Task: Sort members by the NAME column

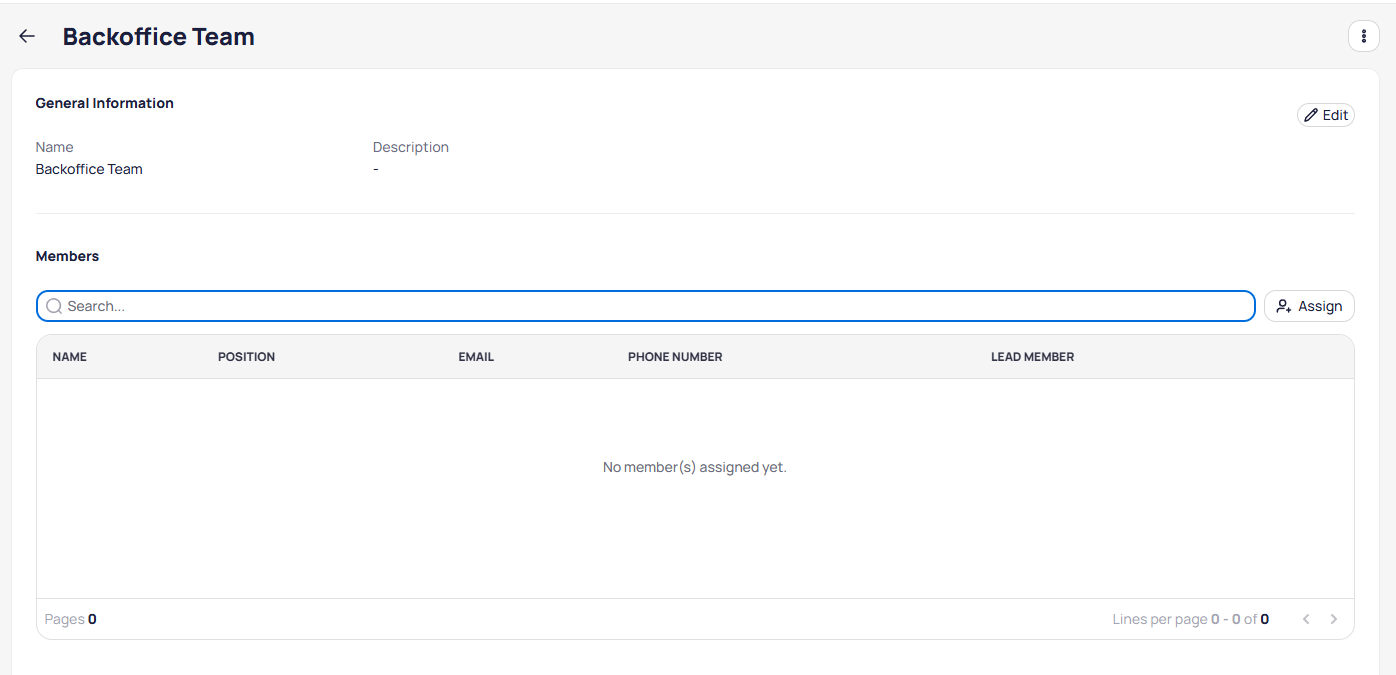Action: [70, 357]
